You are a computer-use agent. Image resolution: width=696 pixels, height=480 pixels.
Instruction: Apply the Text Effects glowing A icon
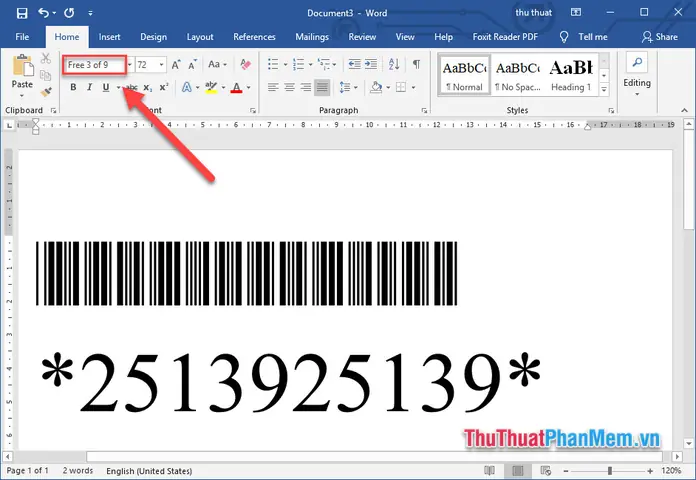pyautogui.click(x=186, y=87)
